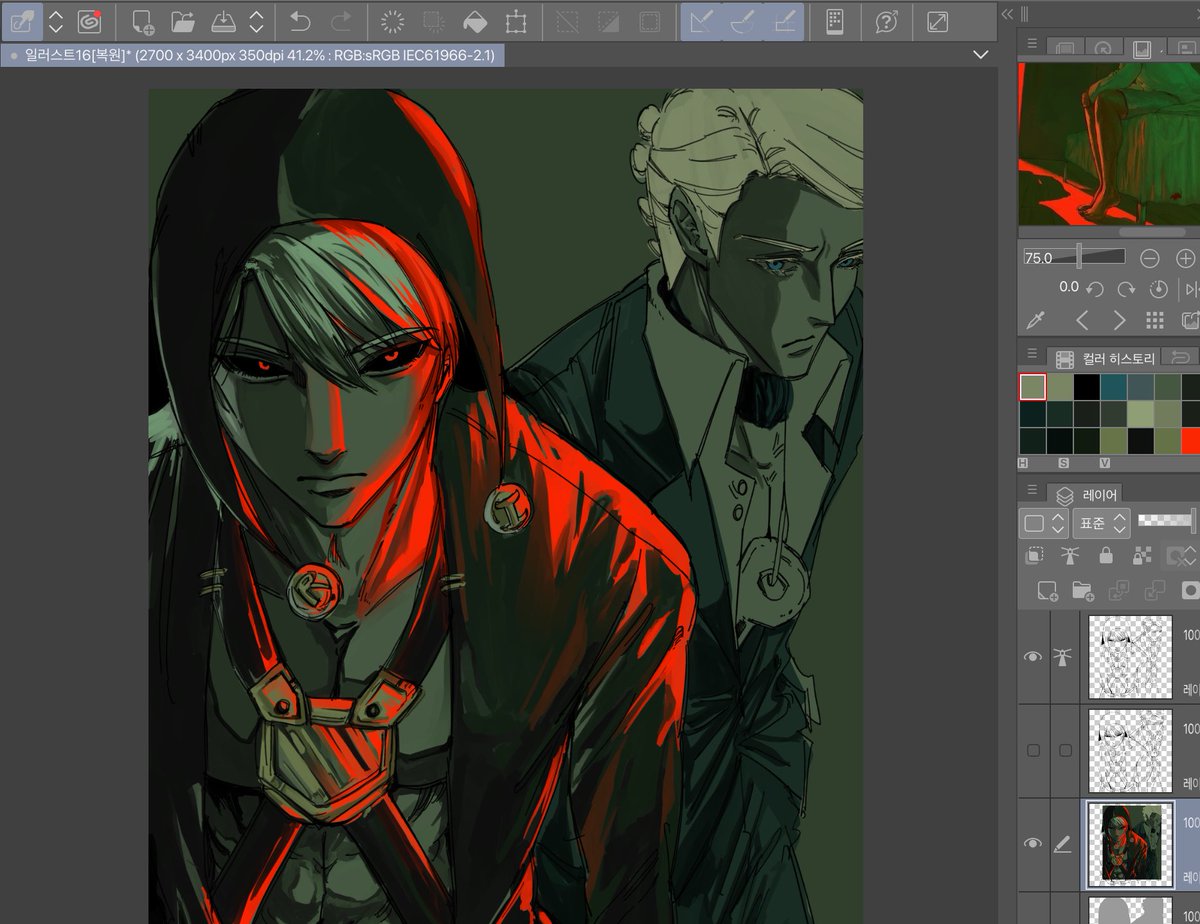Zoom out Sub View with minus button
The width and height of the screenshot is (1200, 924).
(x=1150, y=258)
